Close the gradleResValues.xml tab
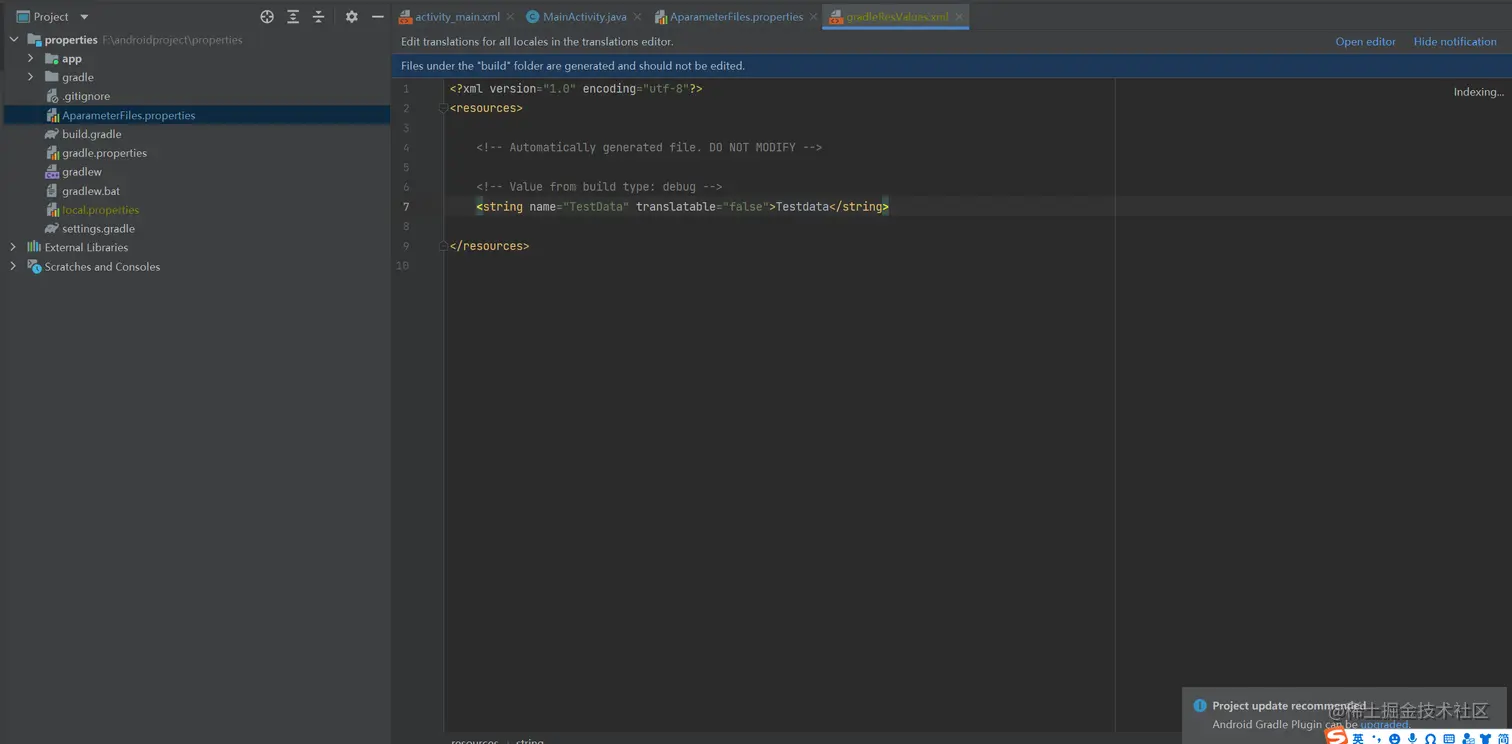Viewport: 1512px width, 744px height. click(x=959, y=17)
